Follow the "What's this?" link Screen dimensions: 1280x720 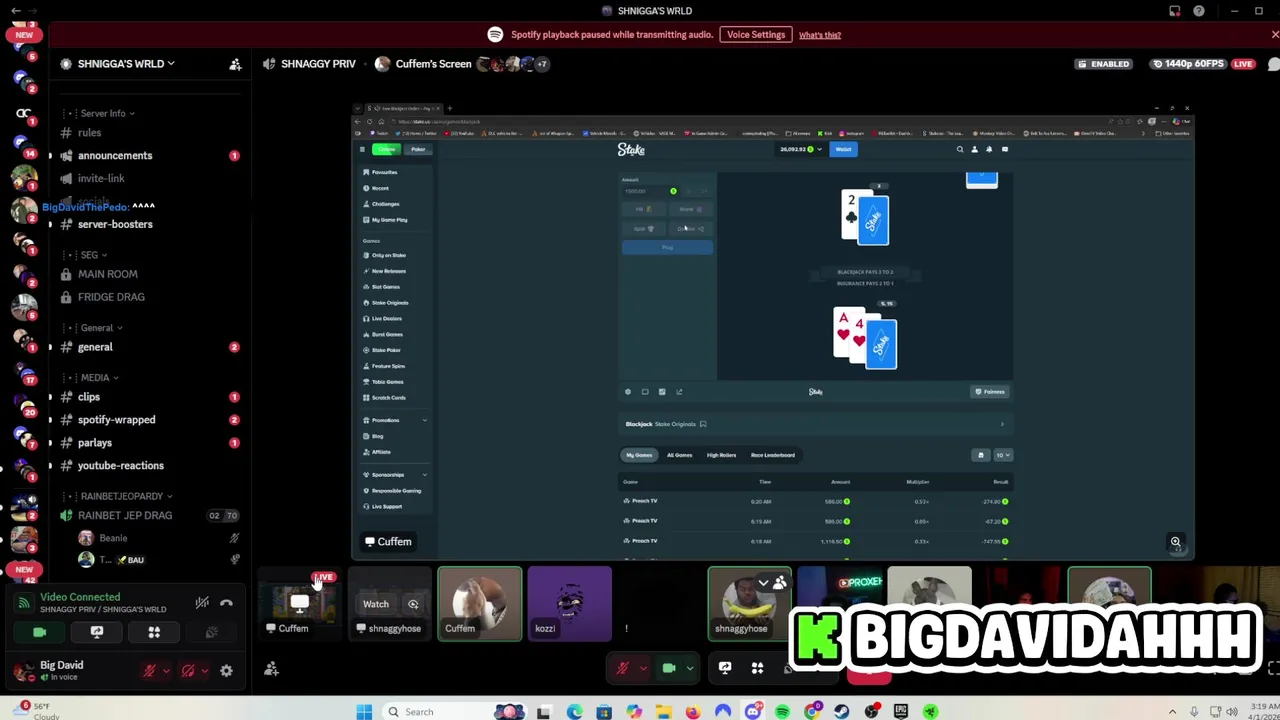coord(820,35)
